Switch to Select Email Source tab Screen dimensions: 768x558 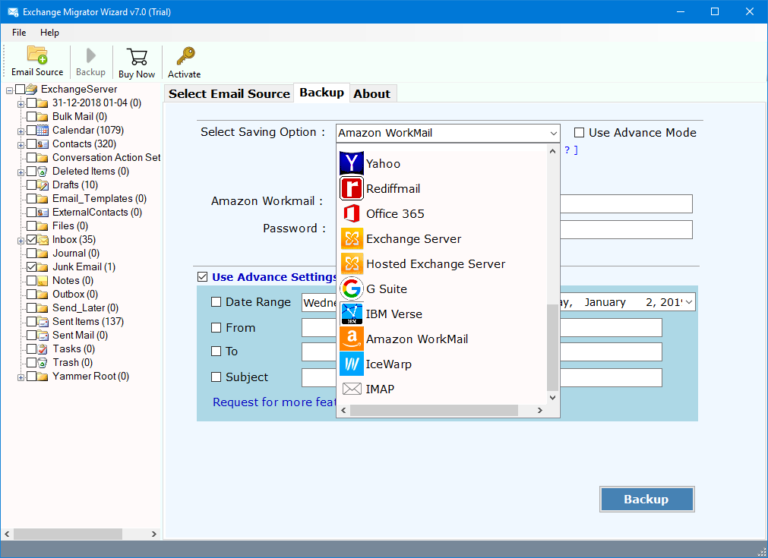pyautogui.click(x=229, y=94)
